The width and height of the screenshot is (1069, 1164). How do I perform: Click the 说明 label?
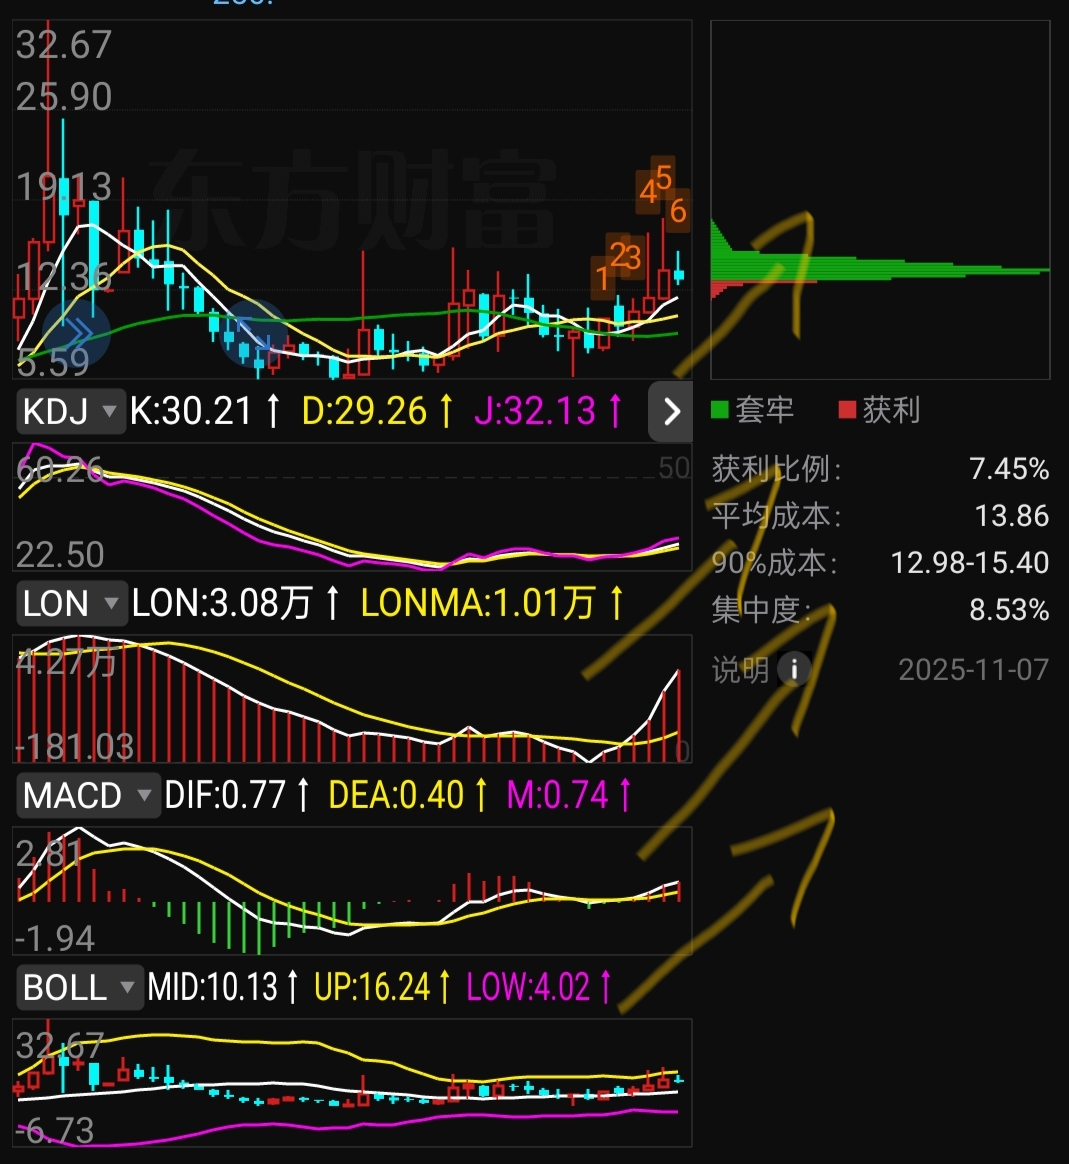click(740, 670)
